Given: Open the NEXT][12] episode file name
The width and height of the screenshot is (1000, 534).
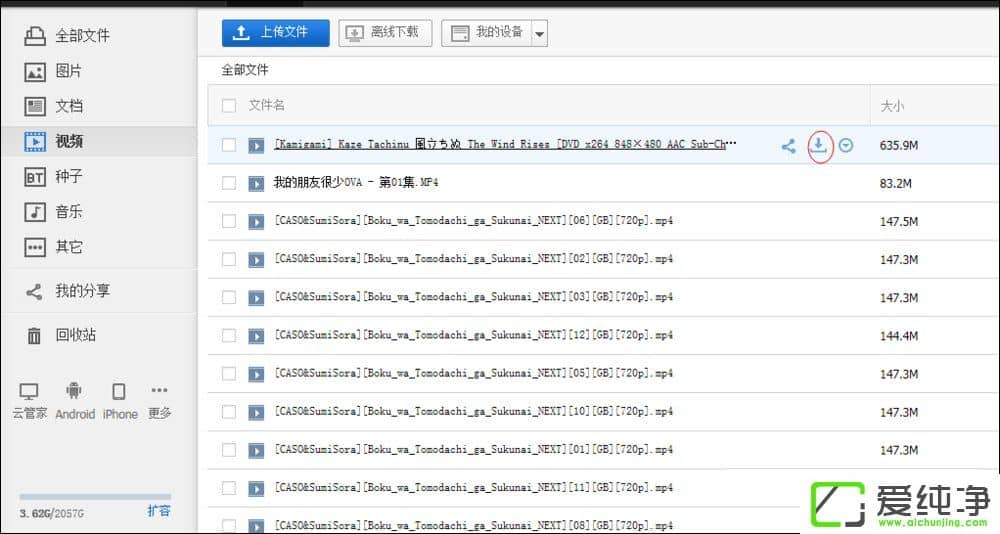Looking at the screenshot, I should coord(474,335).
